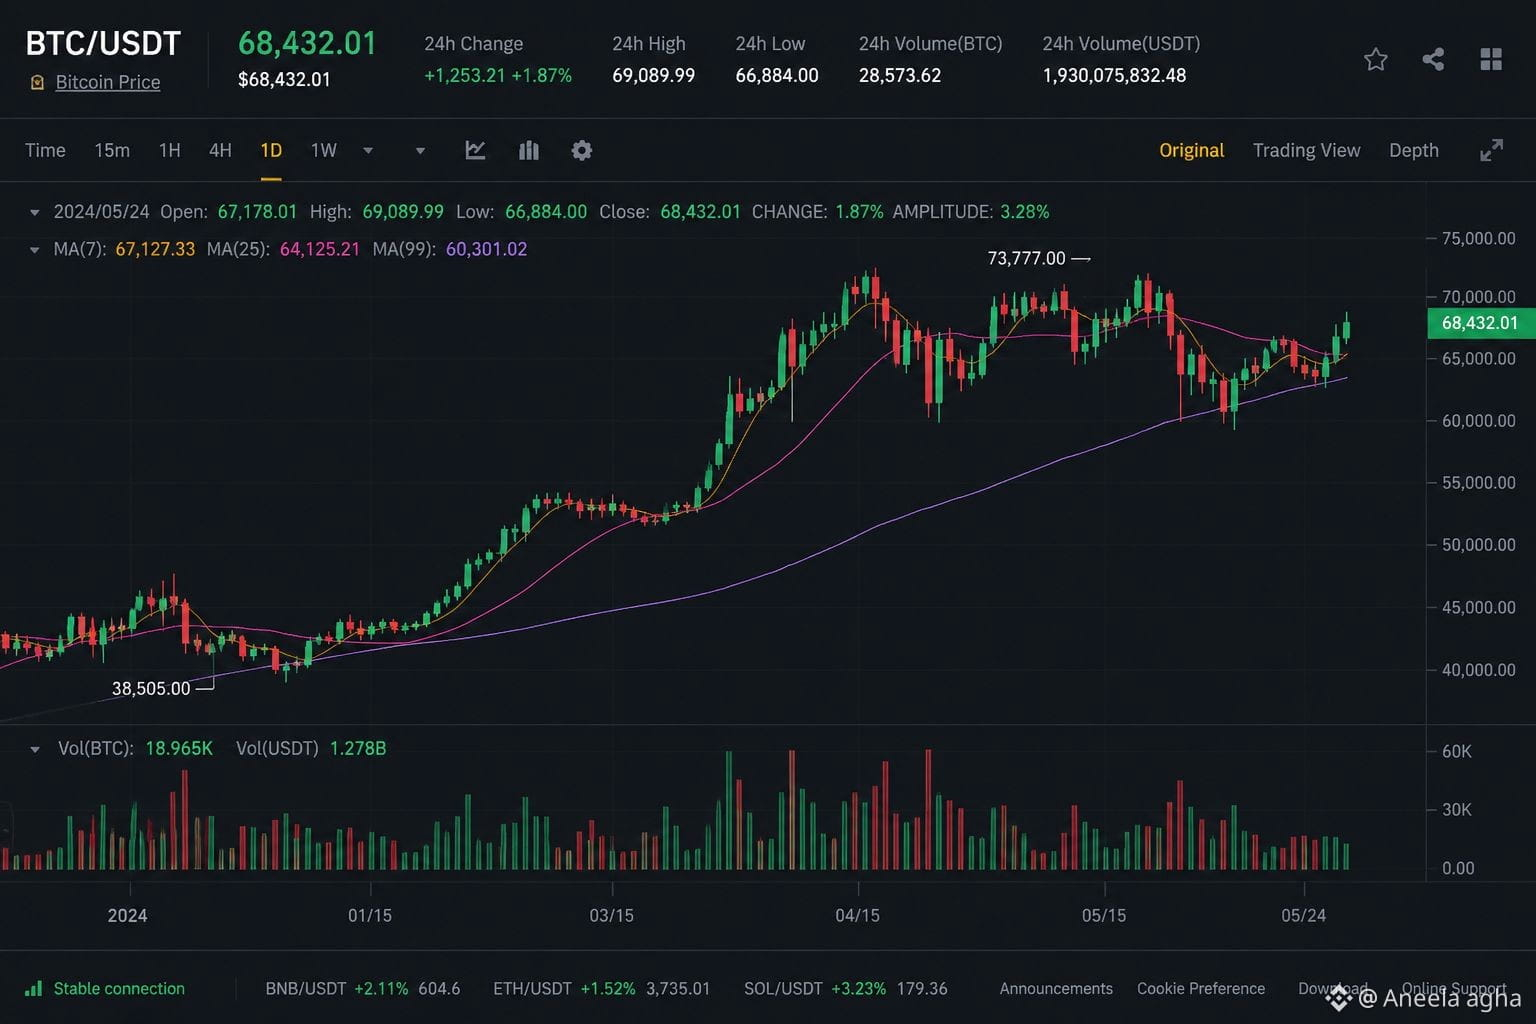The image size is (1536, 1024).
Task: Open chart settings gear icon
Action: 582,150
